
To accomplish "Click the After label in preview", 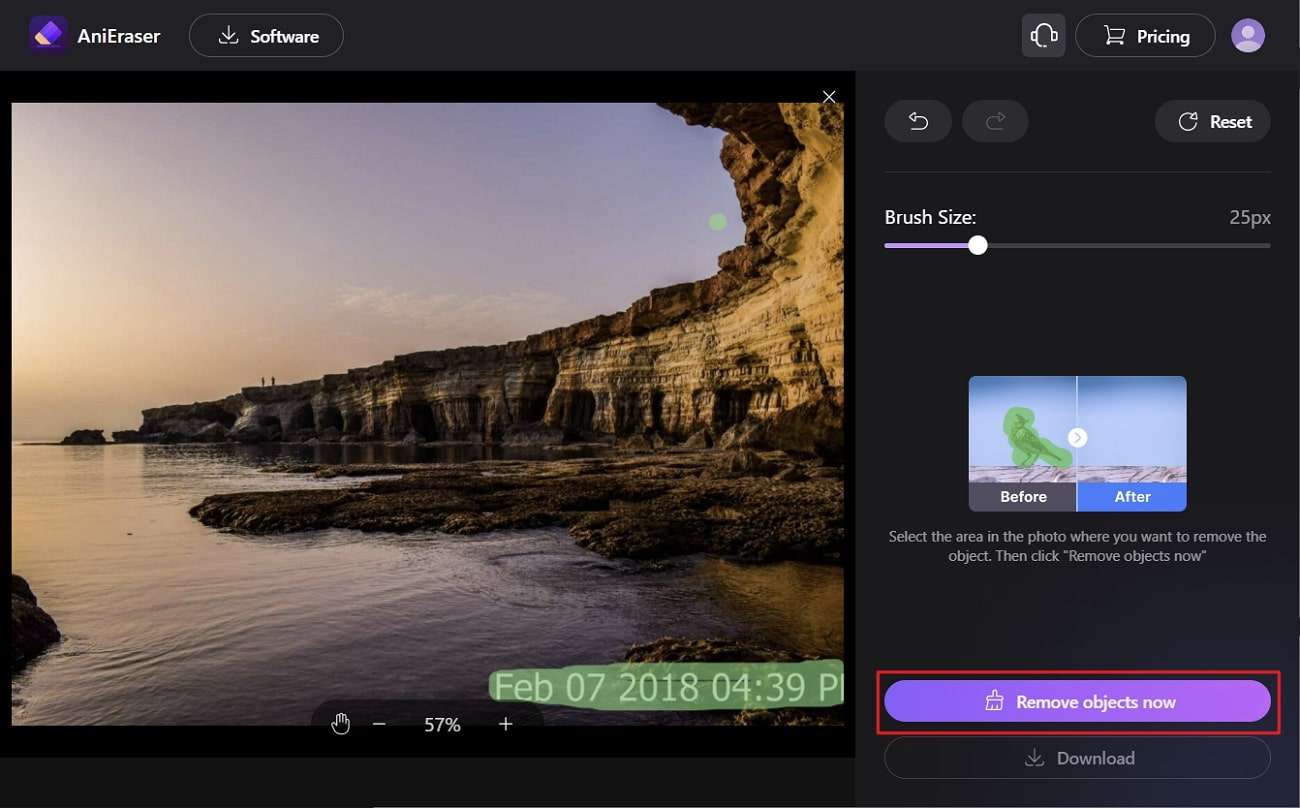I will click(x=1132, y=497).
